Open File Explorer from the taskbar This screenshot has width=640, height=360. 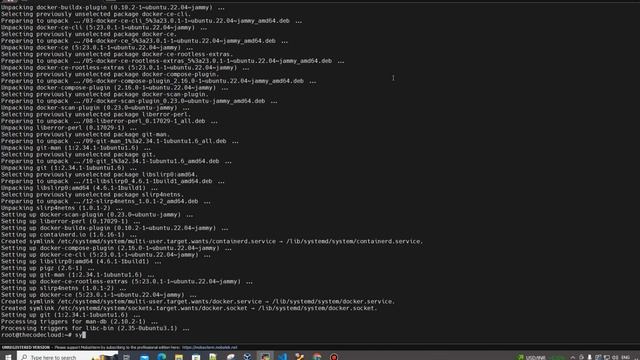(x=179, y=357)
